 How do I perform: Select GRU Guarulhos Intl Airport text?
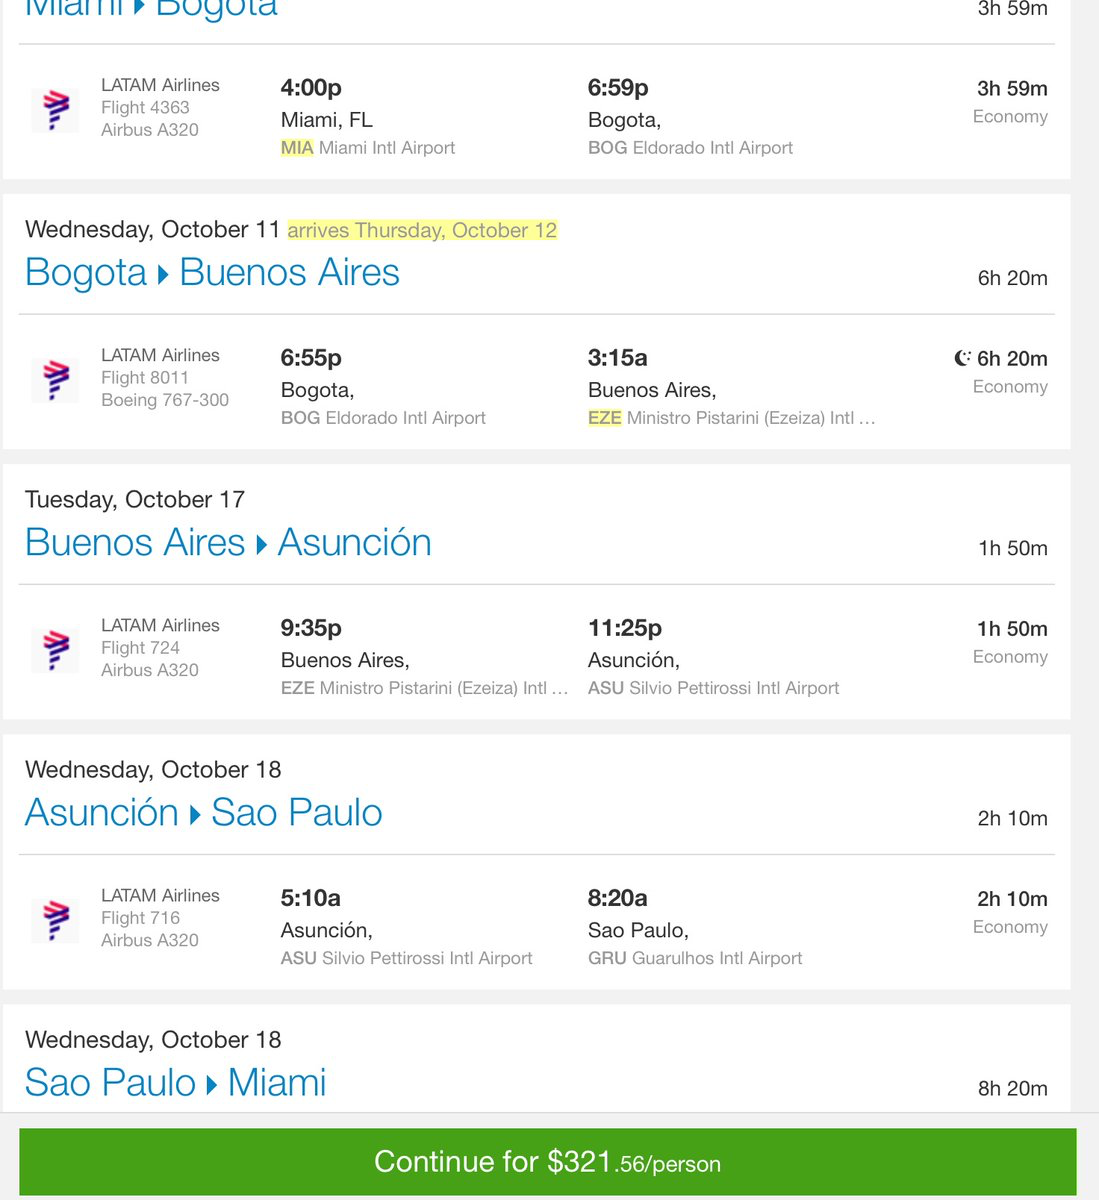(695, 958)
